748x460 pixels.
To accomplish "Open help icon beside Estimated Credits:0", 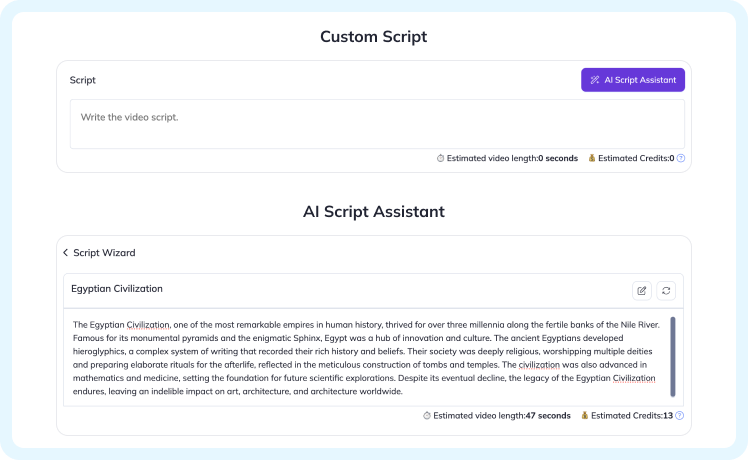I will [681, 158].
